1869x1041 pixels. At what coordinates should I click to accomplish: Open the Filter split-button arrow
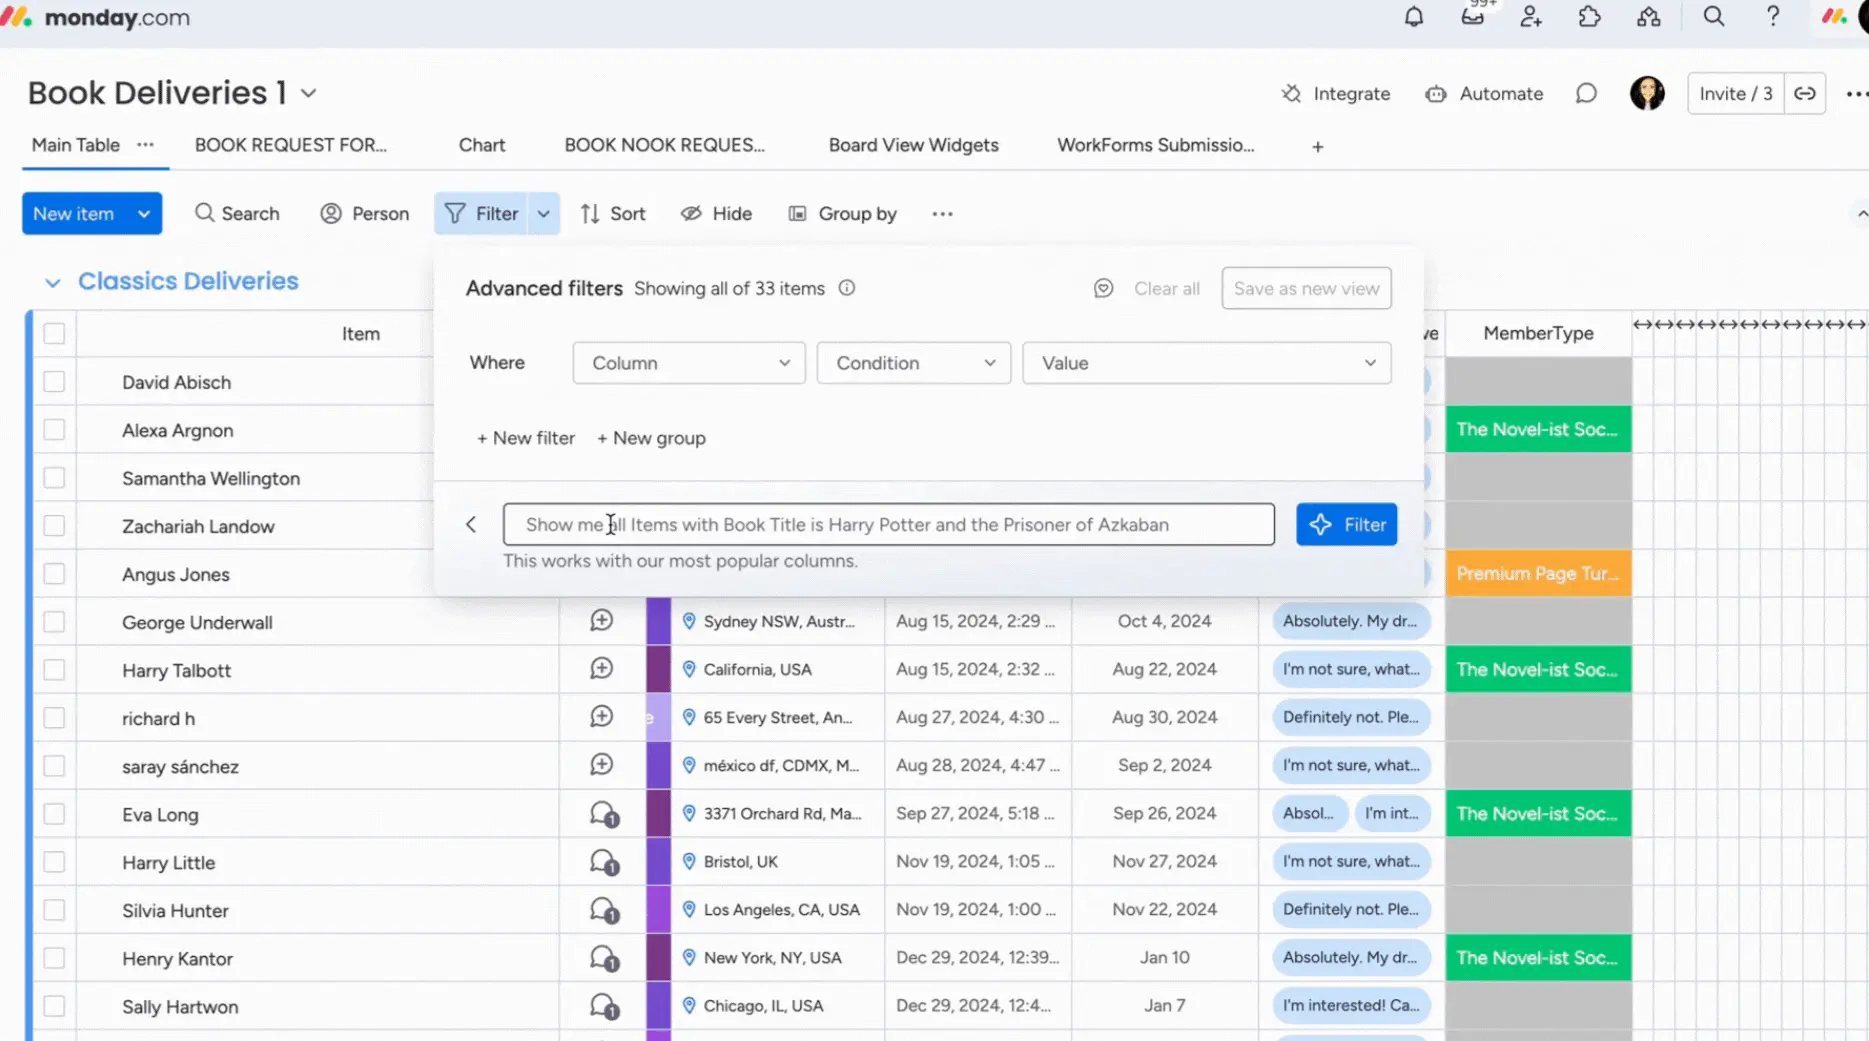(544, 214)
